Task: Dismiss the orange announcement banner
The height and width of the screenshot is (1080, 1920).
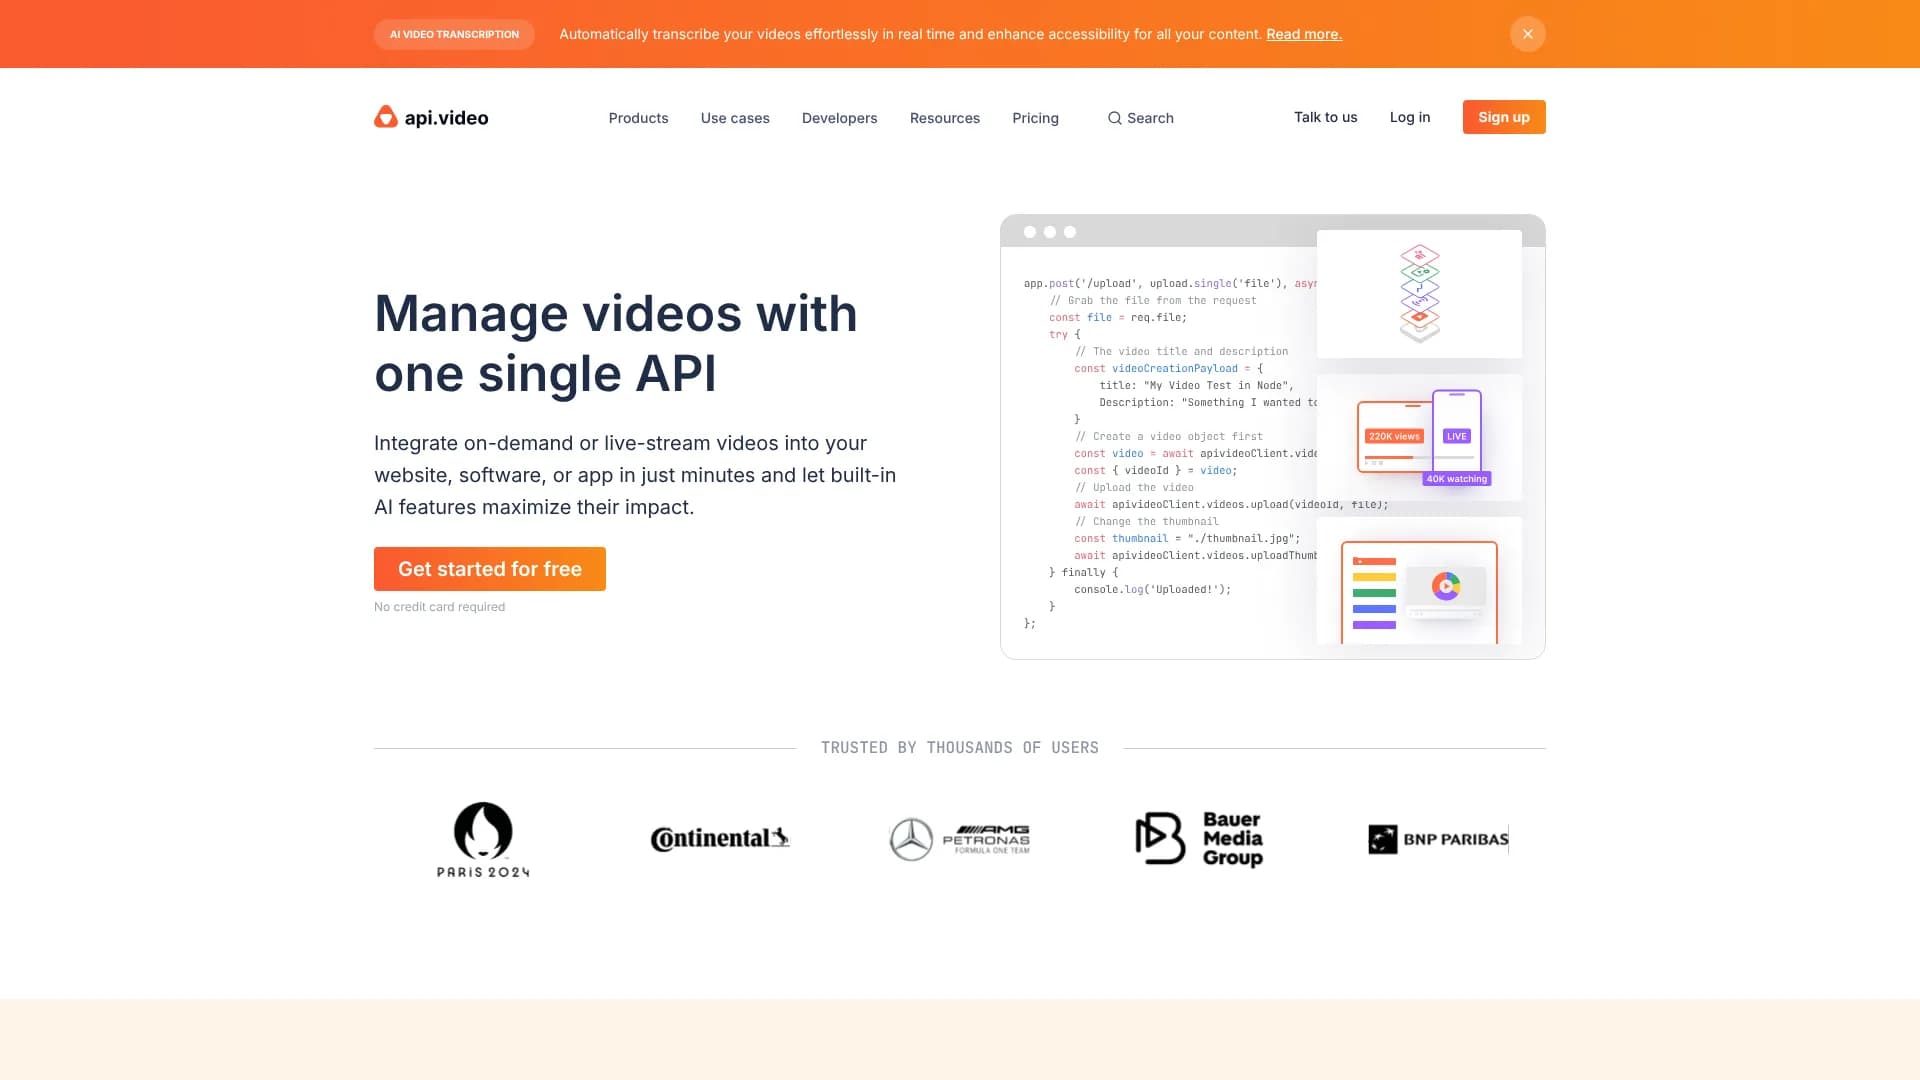Action: tap(1527, 33)
